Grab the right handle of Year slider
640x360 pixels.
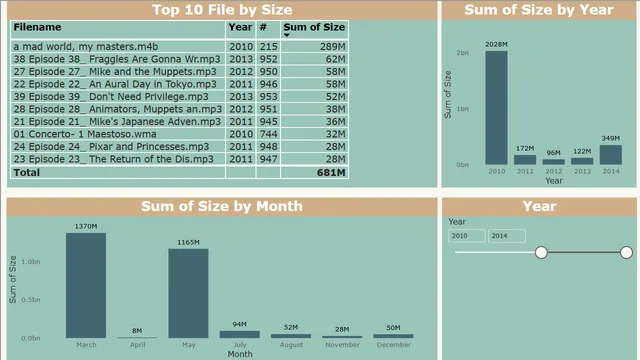pos(626,253)
